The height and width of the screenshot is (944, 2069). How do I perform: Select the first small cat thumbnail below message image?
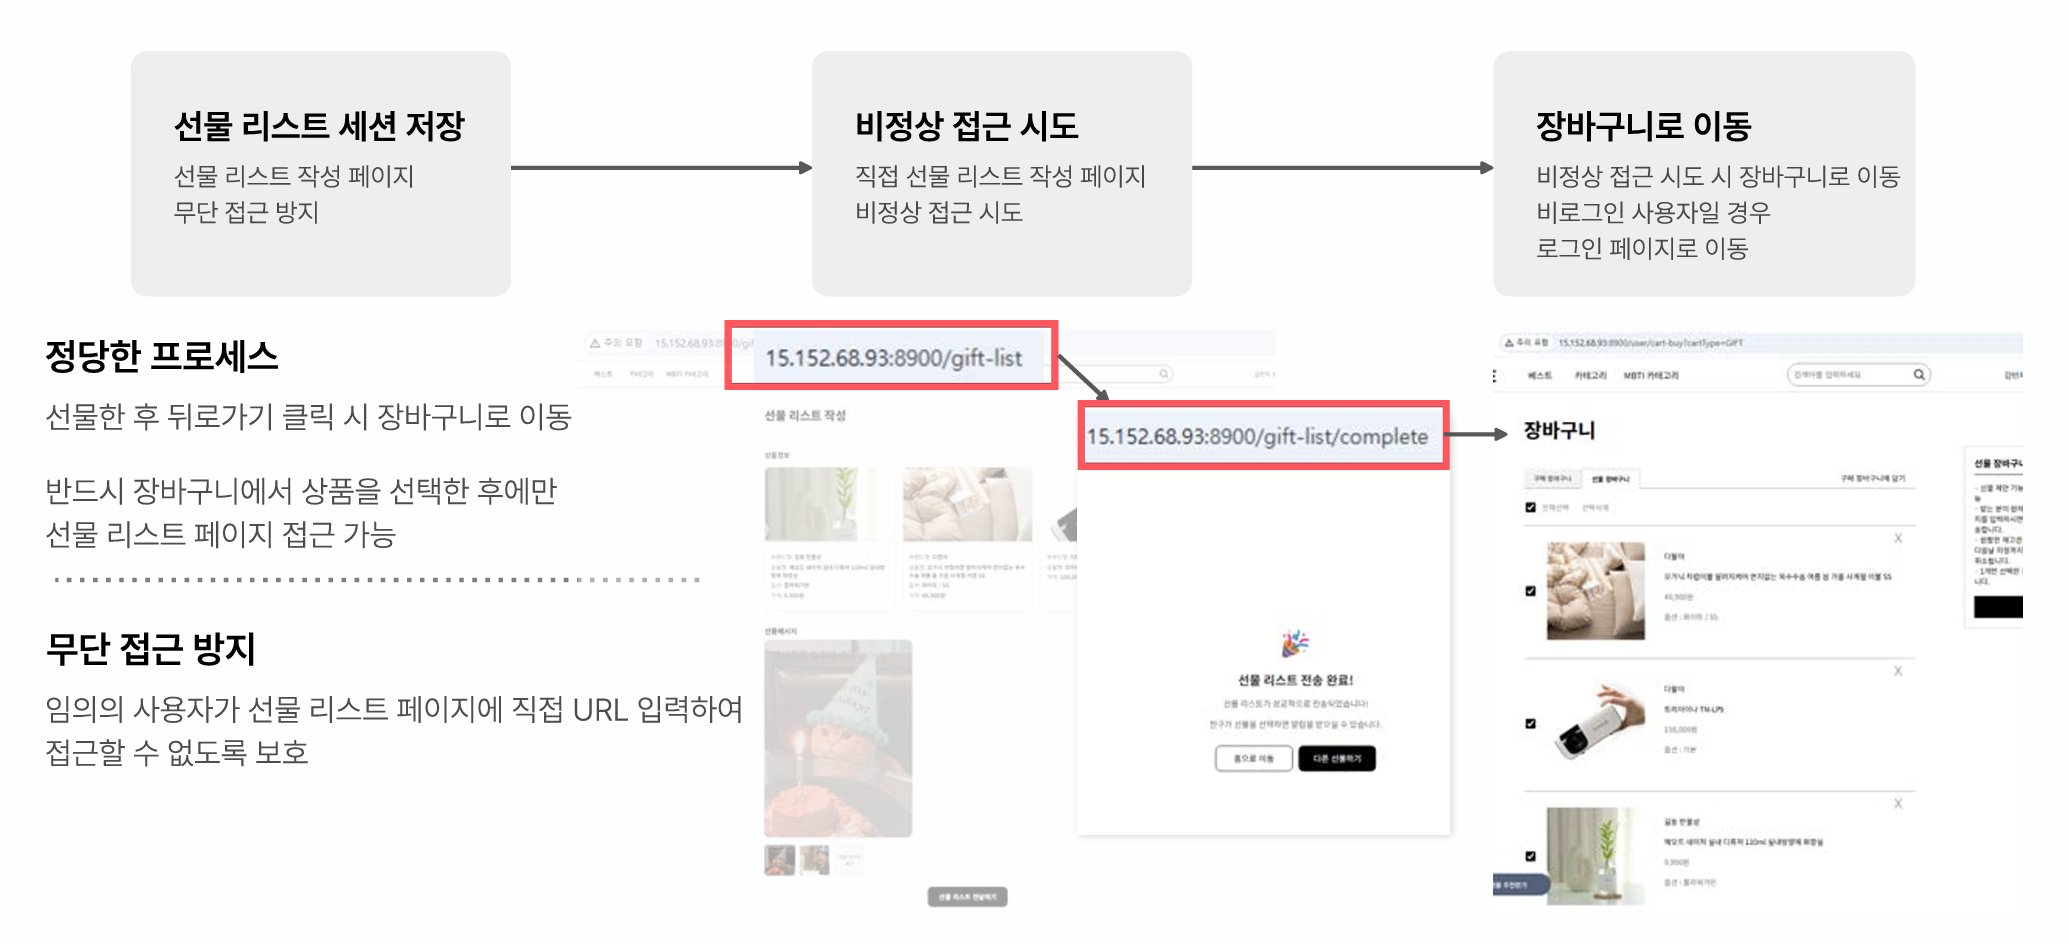click(x=780, y=860)
